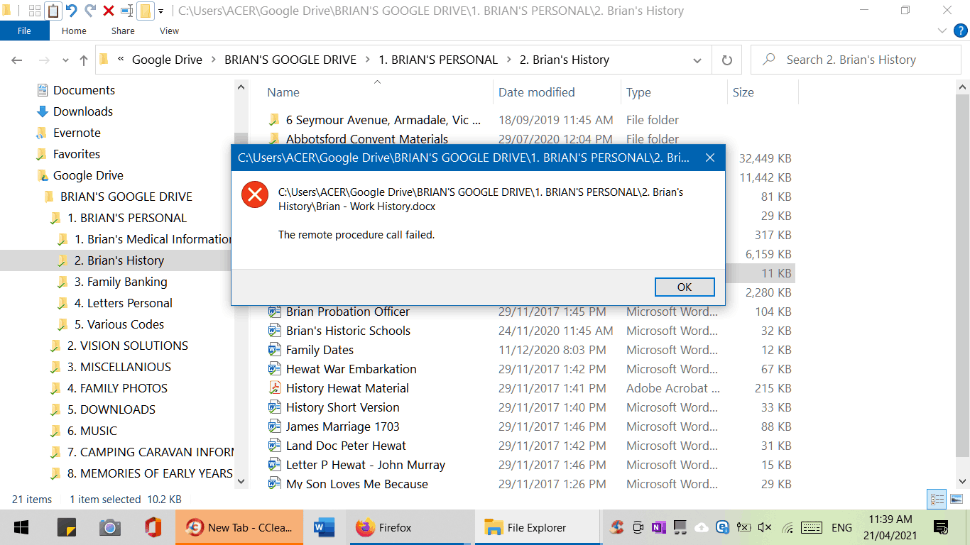Click the New folder icon in quick access toolbar

[145, 11]
